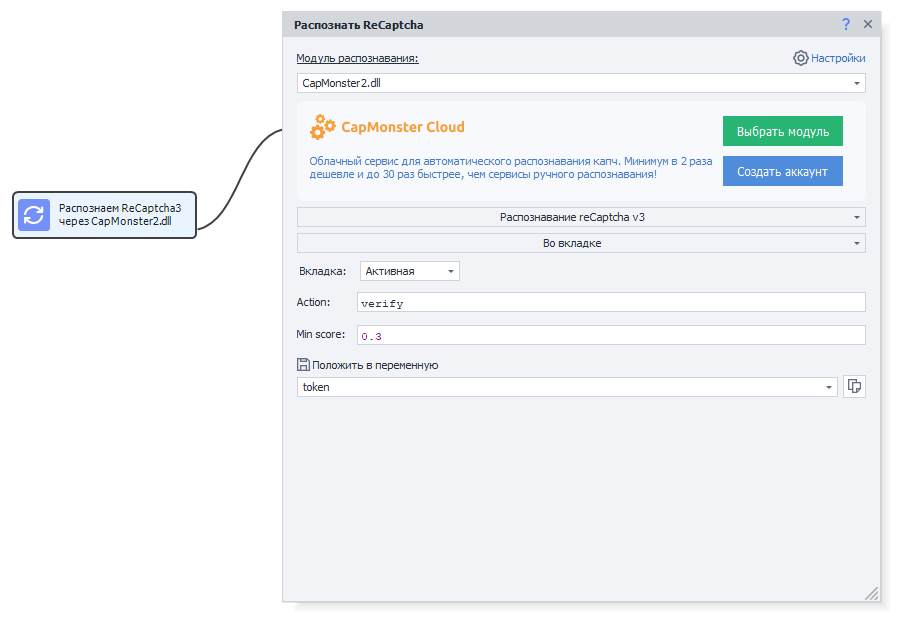This screenshot has height=620, width=900.
Task: Click the settings gear icon
Action: (x=800, y=58)
